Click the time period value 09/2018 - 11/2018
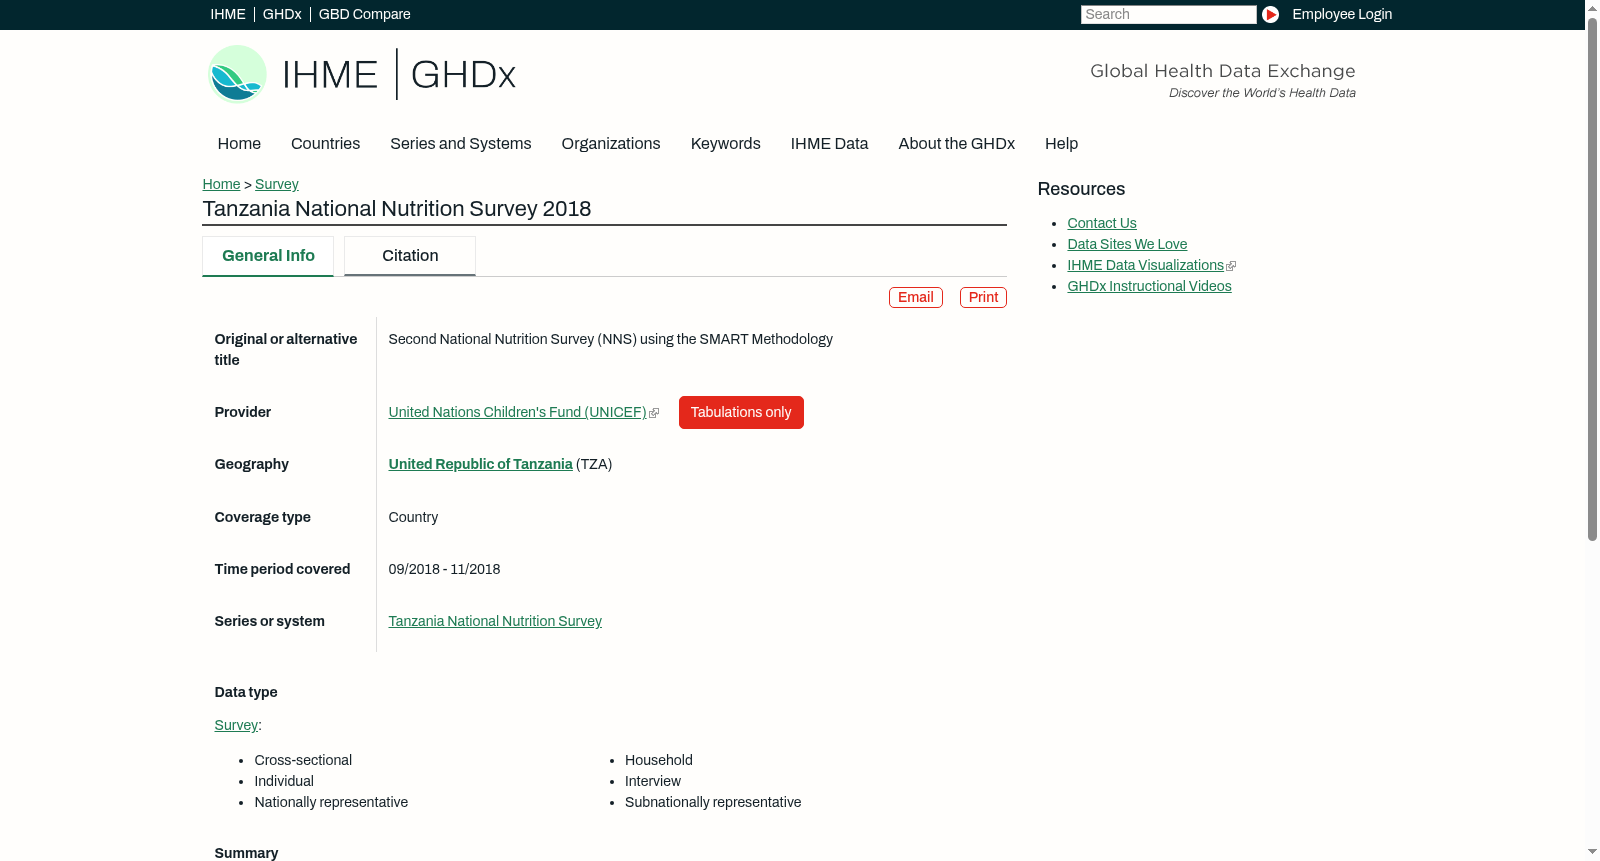This screenshot has height=861, width=1600. click(444, 569)
